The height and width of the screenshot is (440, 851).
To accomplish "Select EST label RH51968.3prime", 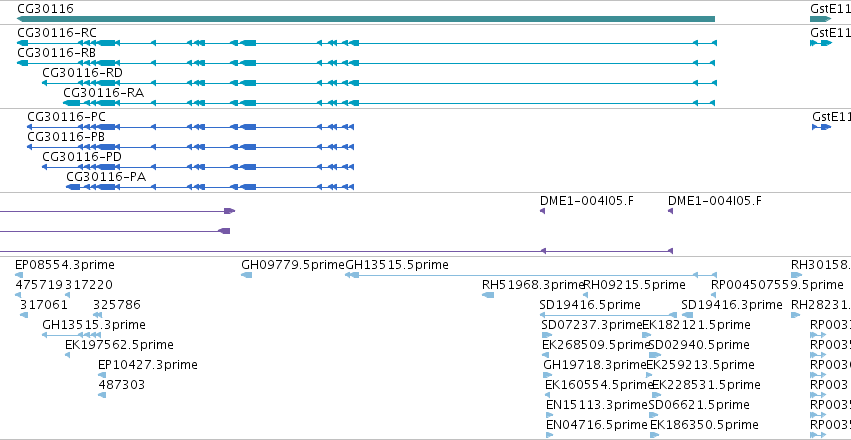I will tap(532, 285).
